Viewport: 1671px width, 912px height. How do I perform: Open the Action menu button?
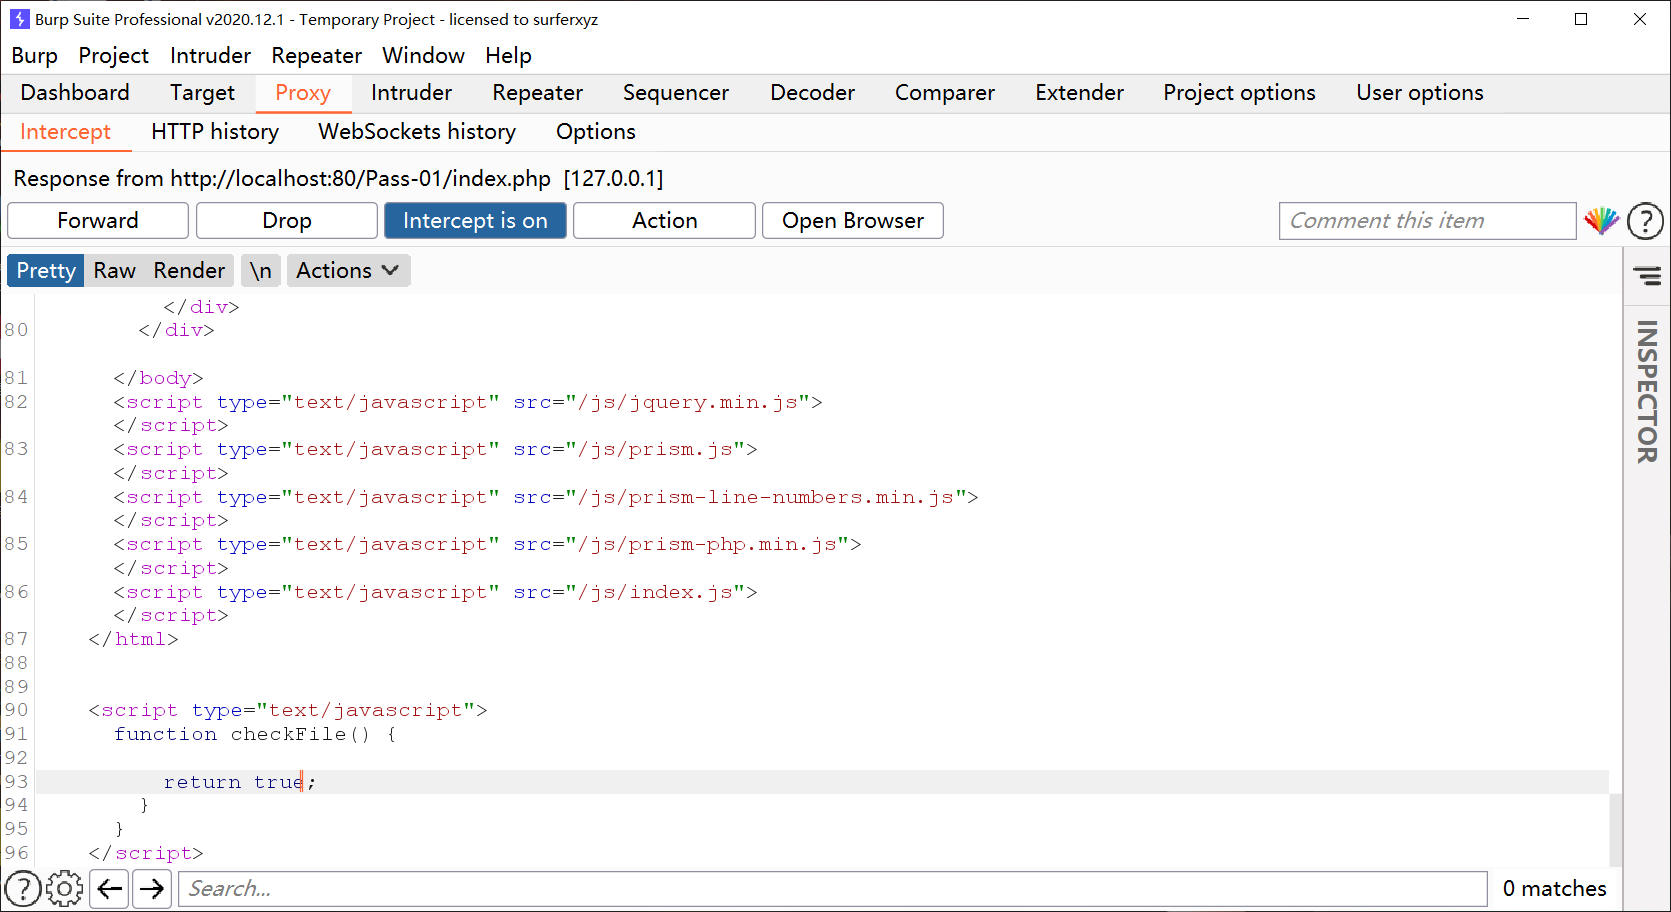click(664, 221)
